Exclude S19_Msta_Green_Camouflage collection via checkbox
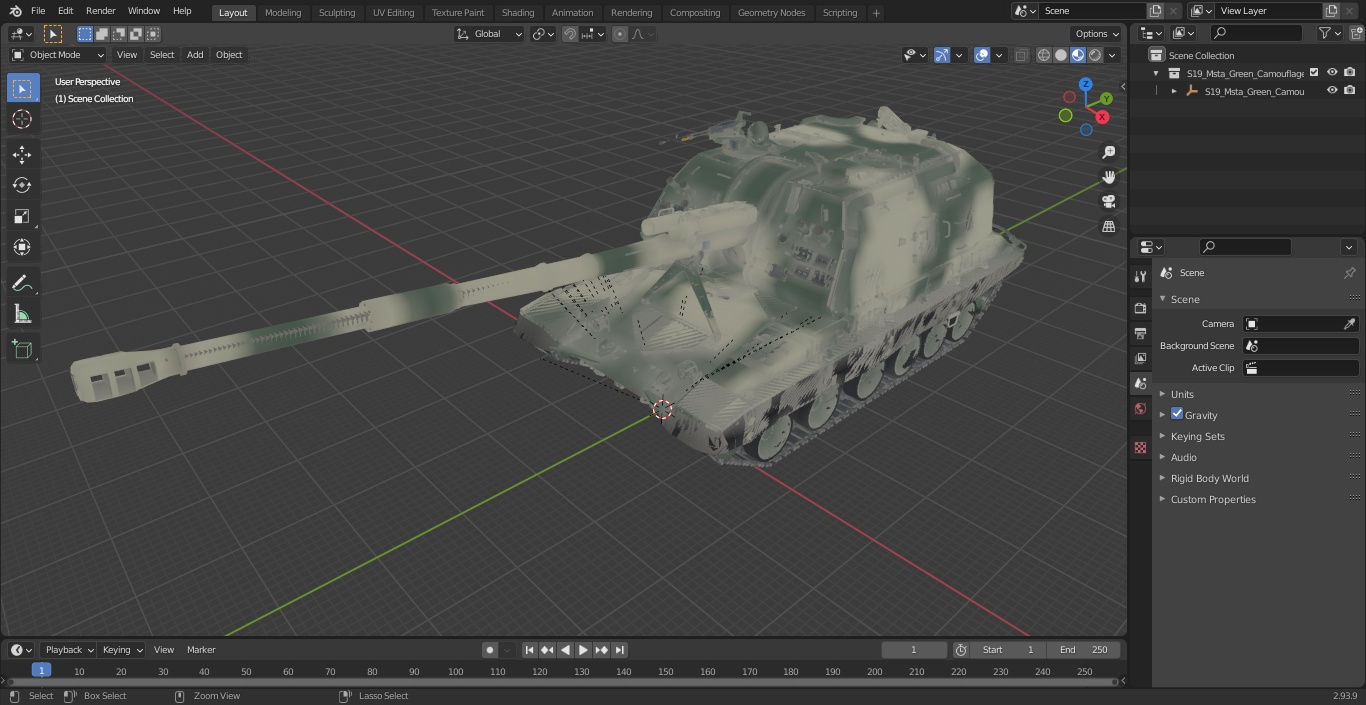 1314,72
